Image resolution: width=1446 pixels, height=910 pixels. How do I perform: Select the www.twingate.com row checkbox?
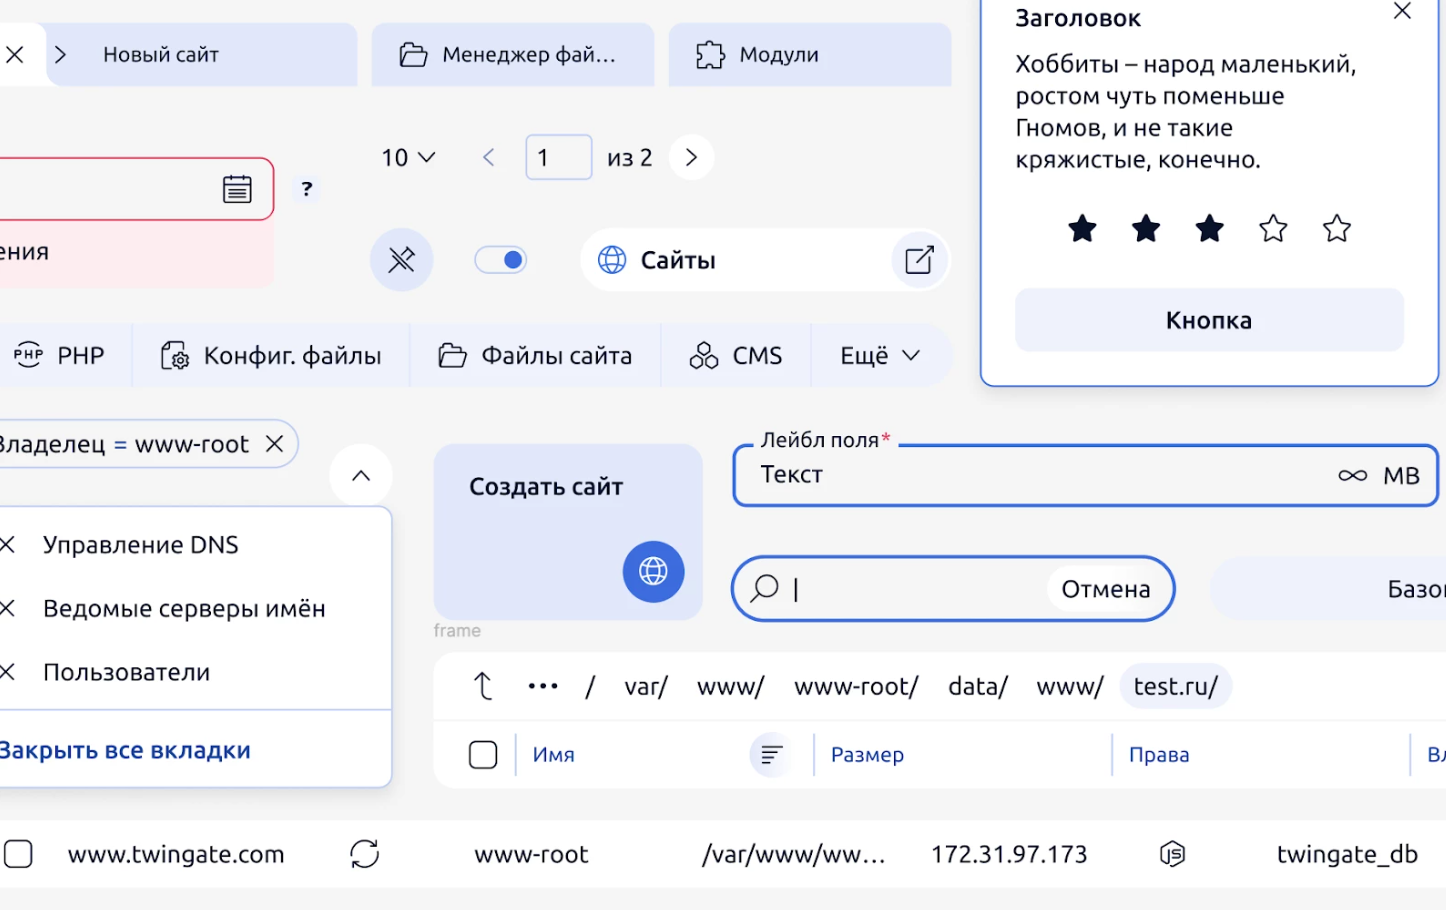click(18, 854)
